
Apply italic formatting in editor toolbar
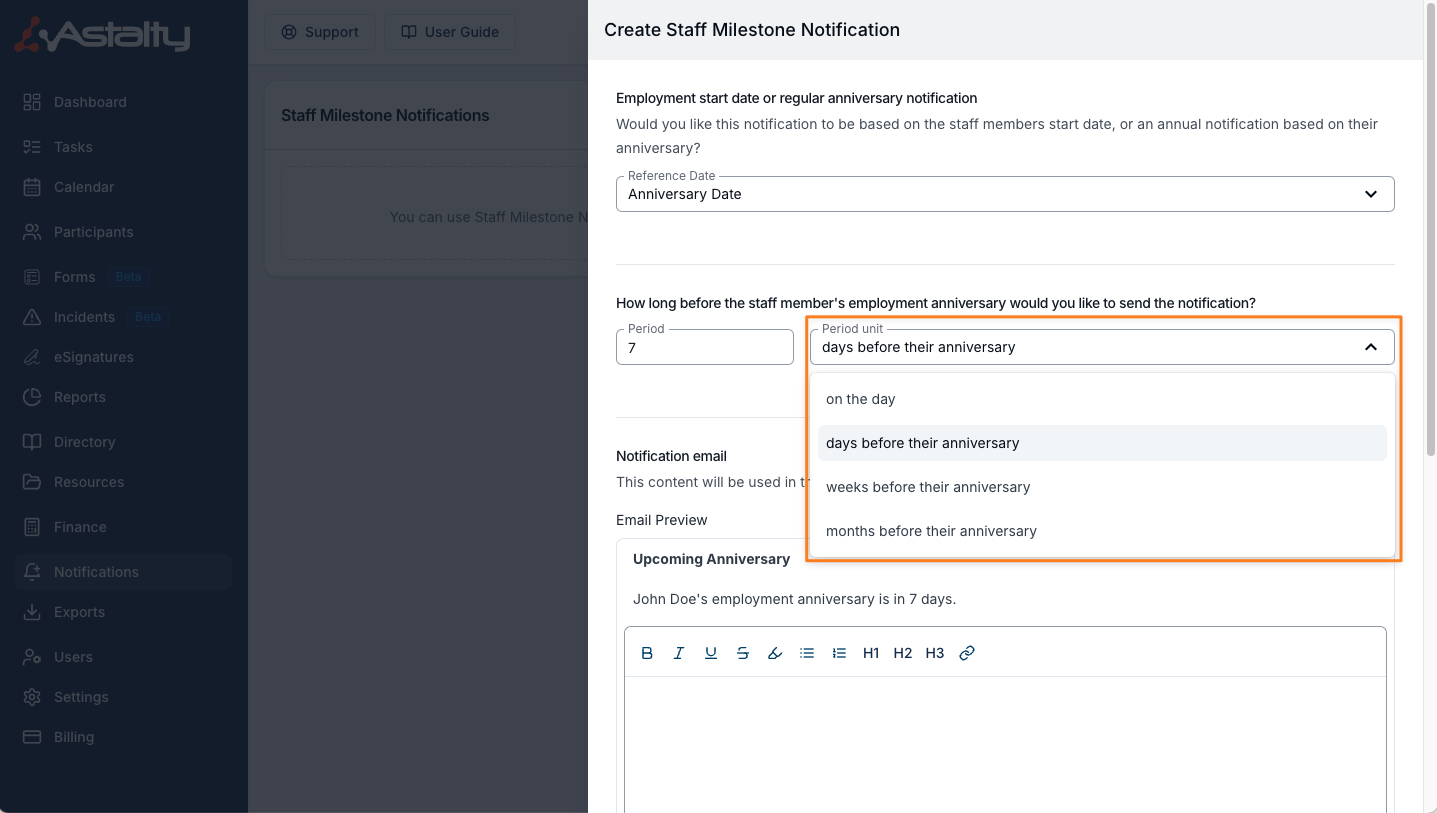[679, 653]
